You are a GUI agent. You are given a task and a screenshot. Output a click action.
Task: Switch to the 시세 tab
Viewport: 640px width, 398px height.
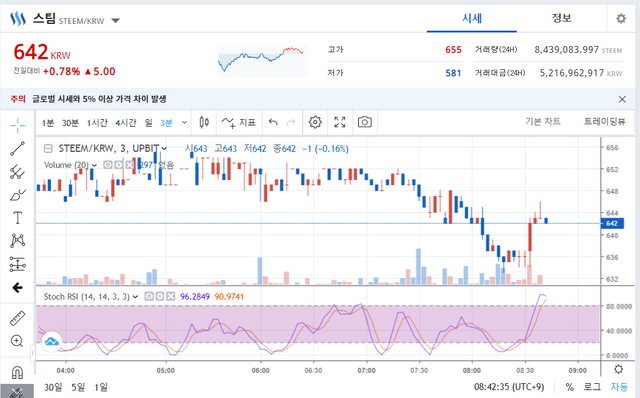[472, 18]
